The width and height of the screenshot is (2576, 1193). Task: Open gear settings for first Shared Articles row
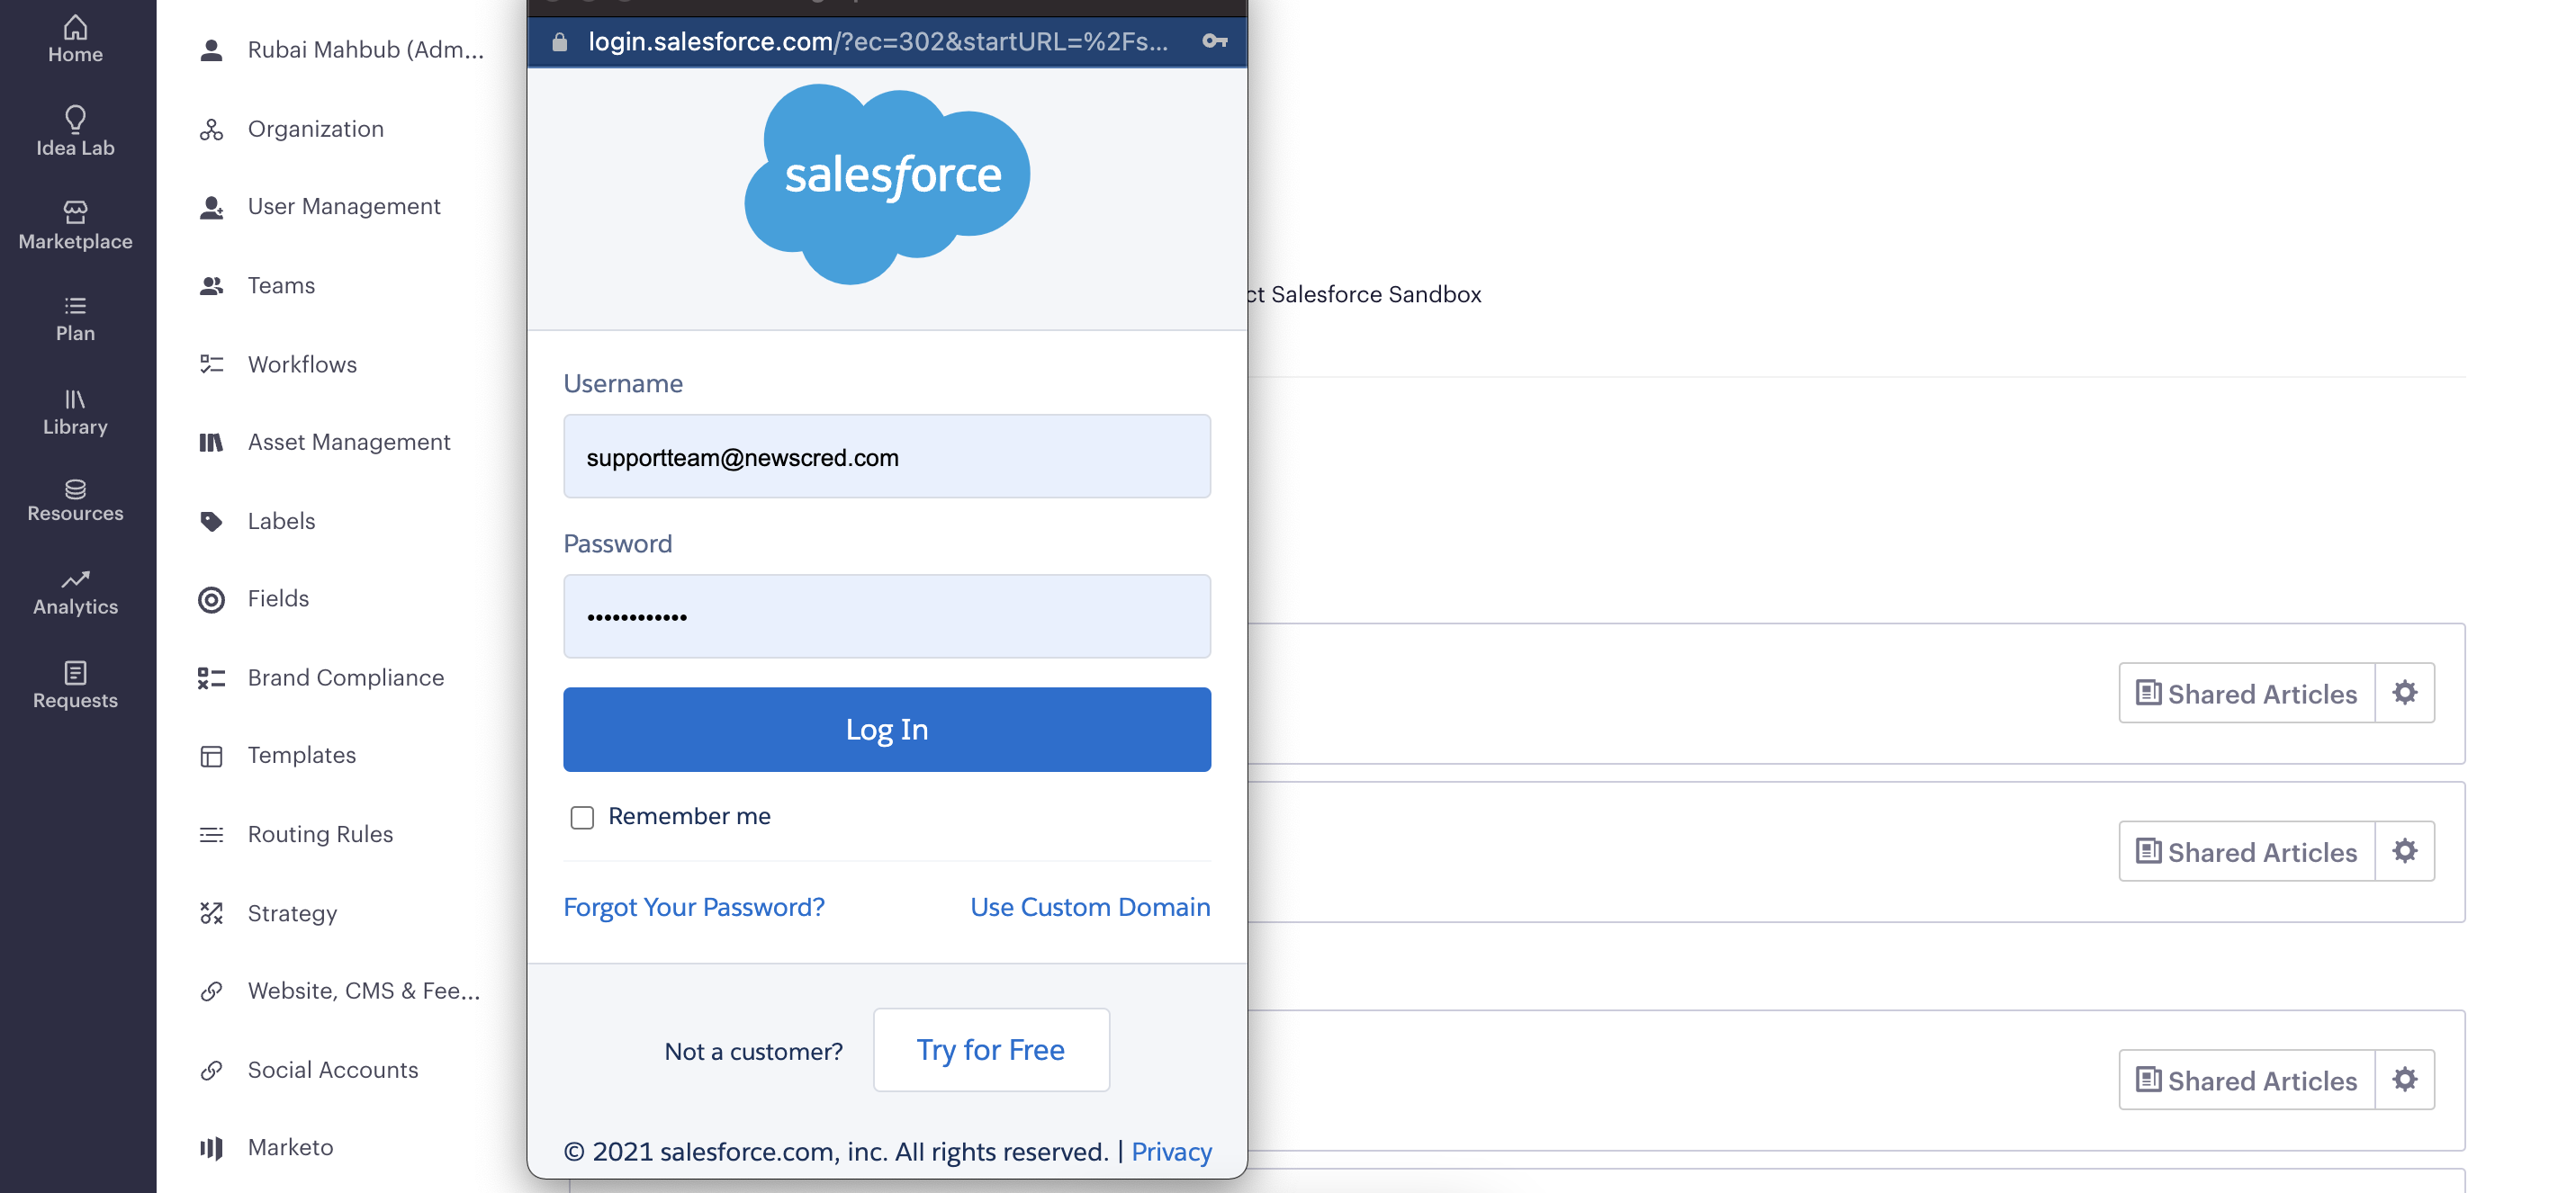pos(2405,692)
